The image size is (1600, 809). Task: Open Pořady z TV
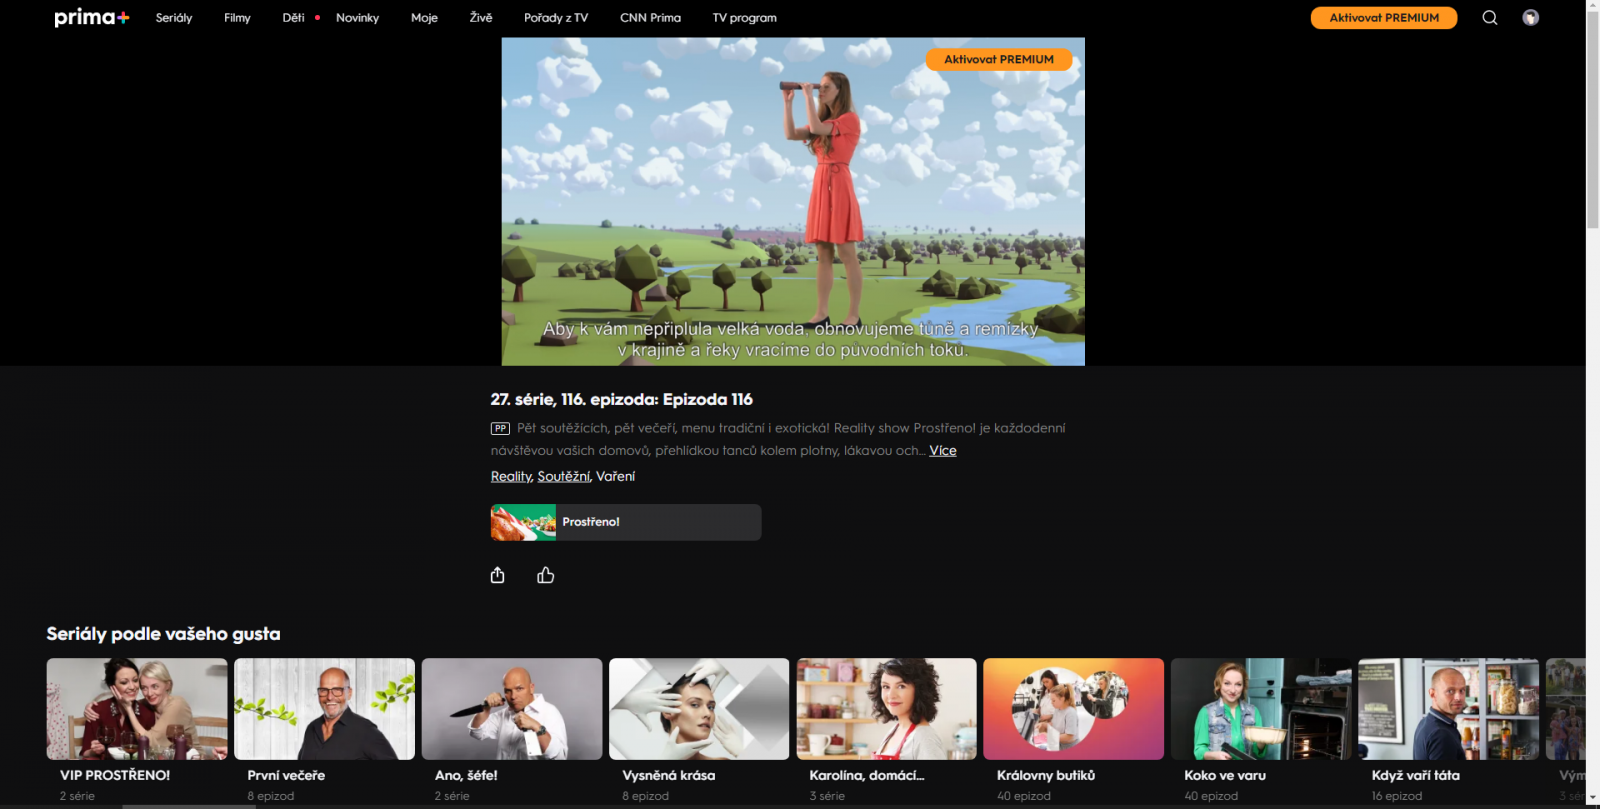[x=556, y=18]
